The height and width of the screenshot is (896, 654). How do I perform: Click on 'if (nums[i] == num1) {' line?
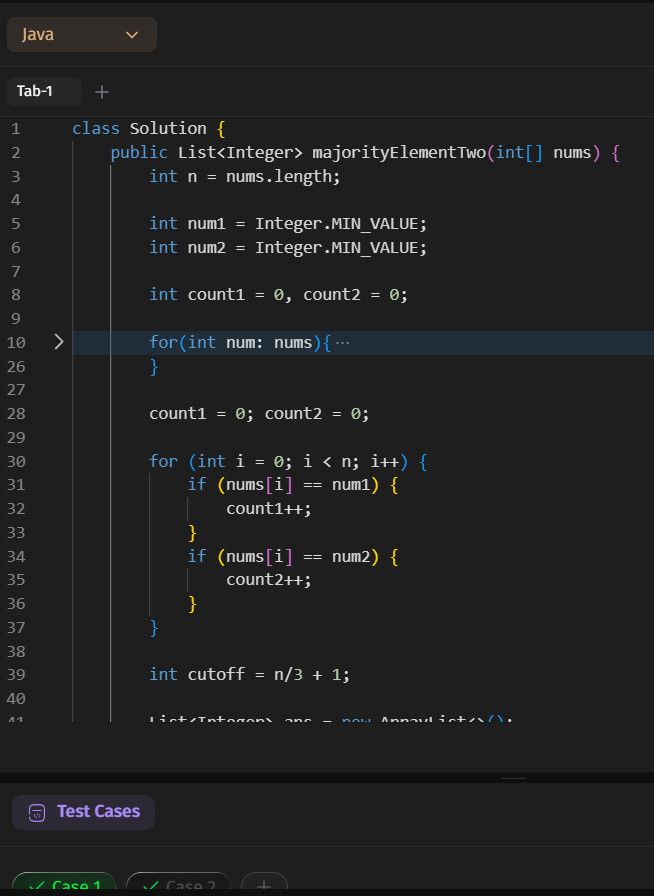pyautogui.click(x=293, y=485)
